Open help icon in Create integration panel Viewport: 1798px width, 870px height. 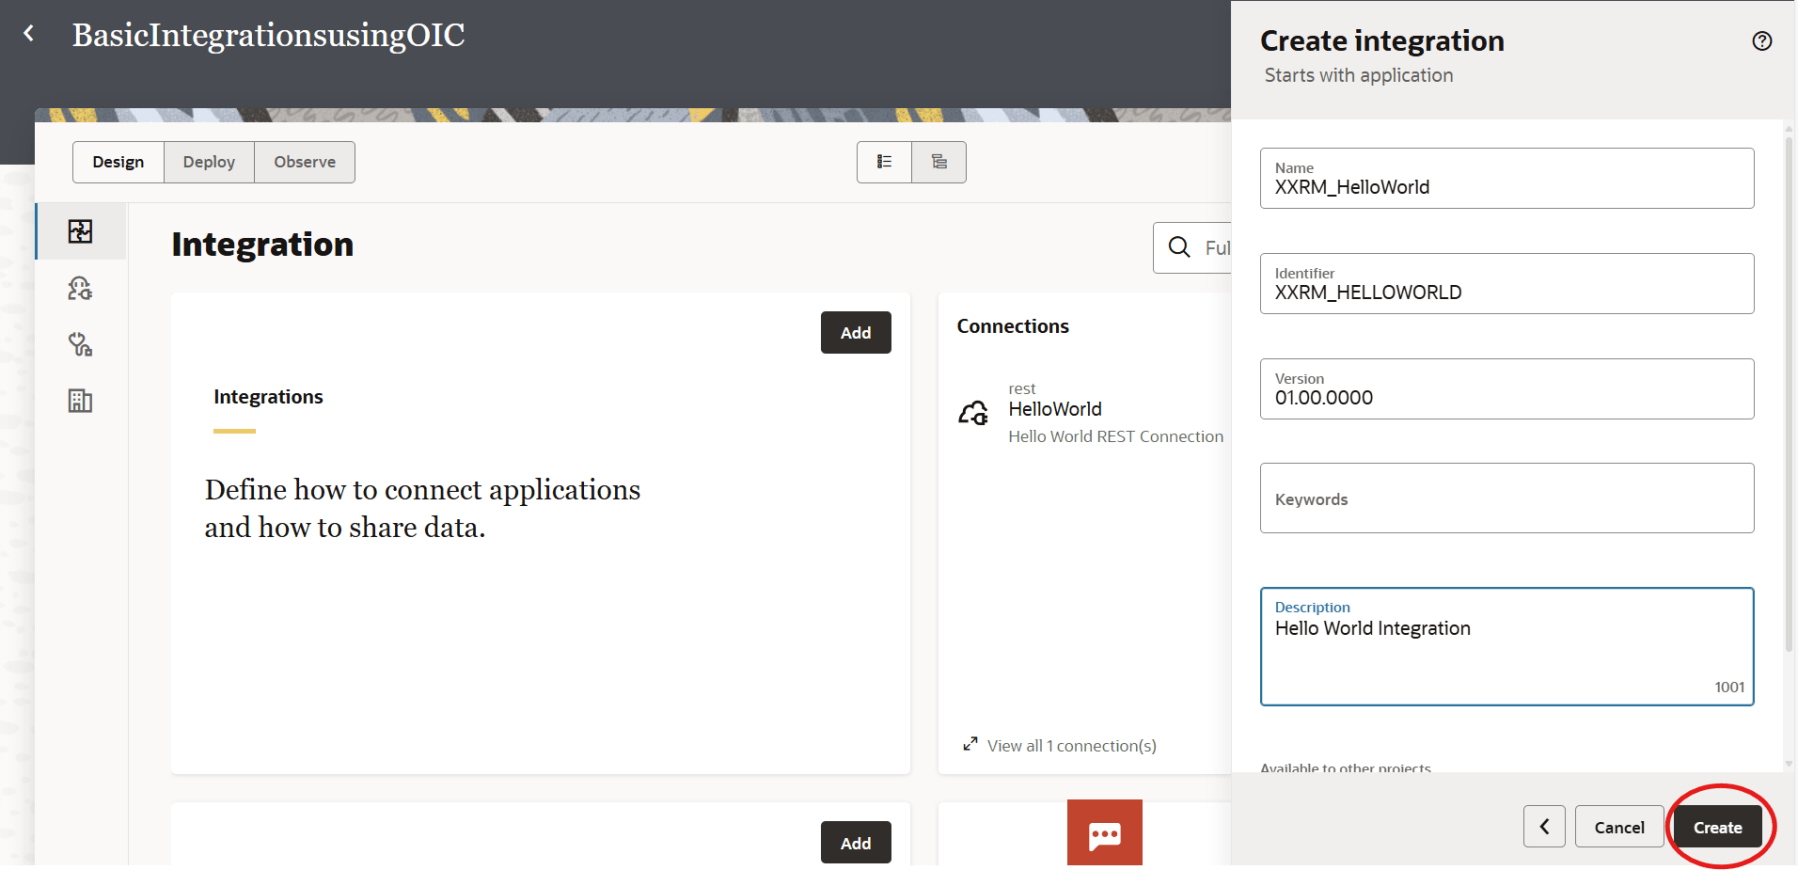coord(1762,41)
